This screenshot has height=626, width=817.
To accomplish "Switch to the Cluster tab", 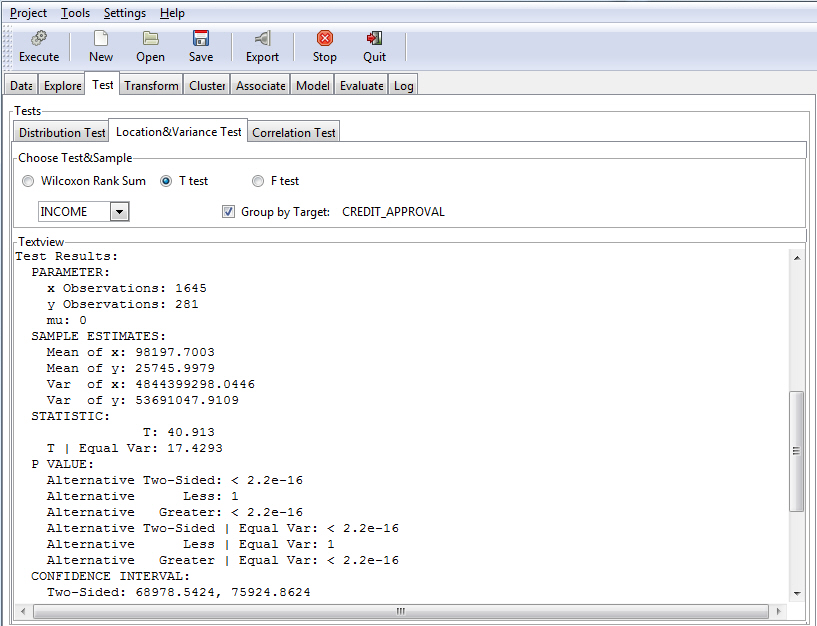I will point(207,85).
